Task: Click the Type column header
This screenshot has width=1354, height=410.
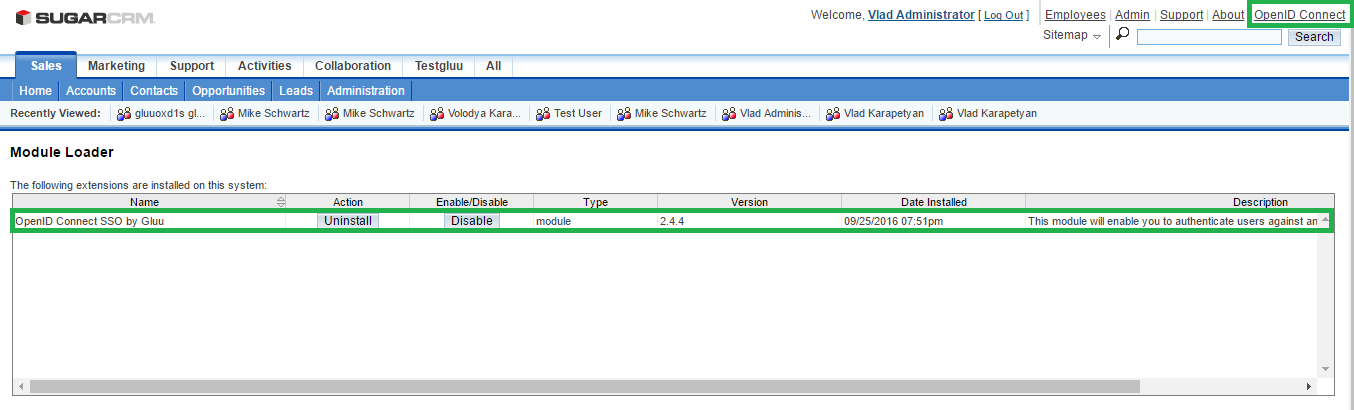Action: 595,202
